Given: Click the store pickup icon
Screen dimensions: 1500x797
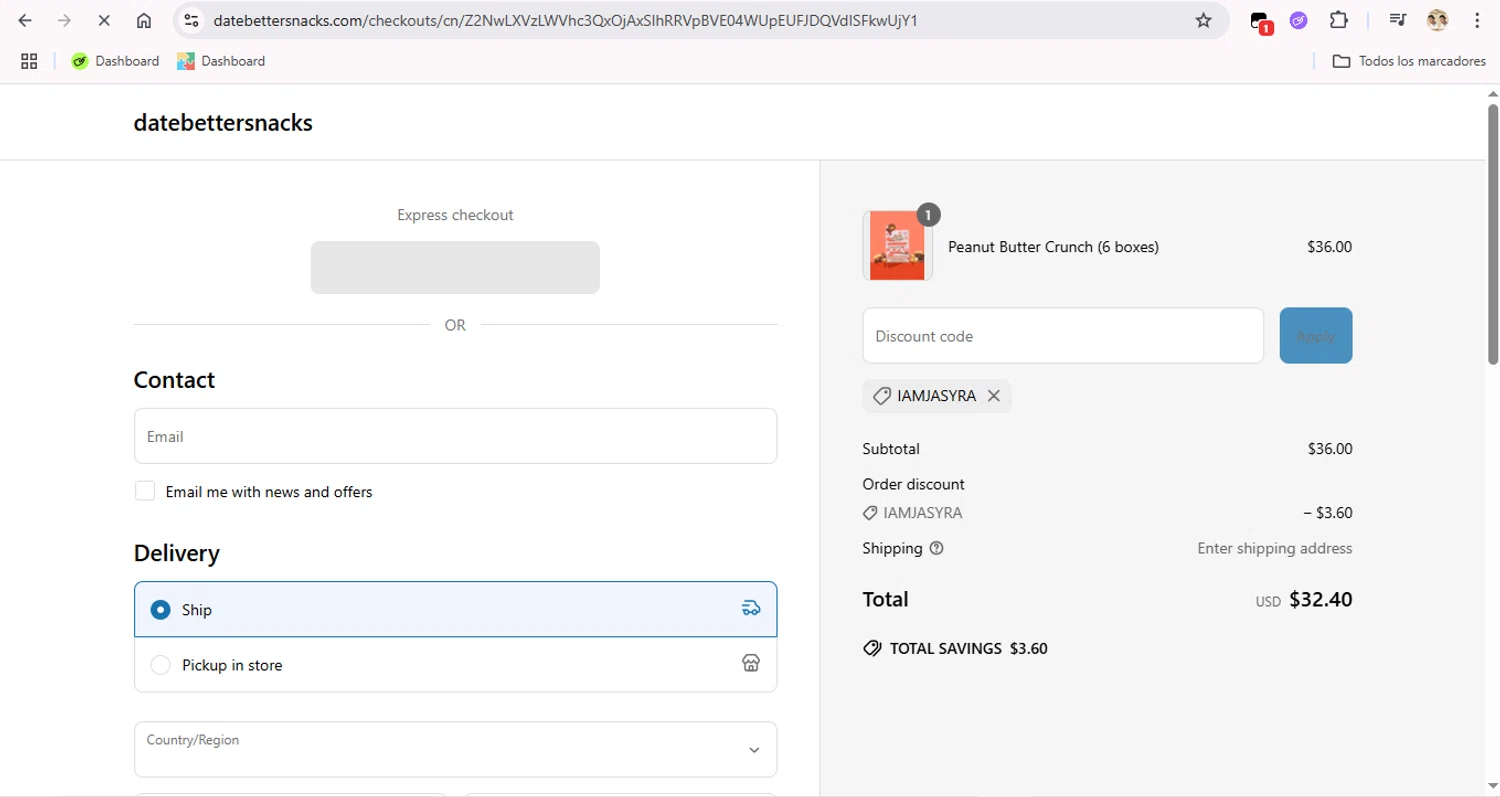Looking at the screenshot, I should pyautogui.click(x=751, y=663).
